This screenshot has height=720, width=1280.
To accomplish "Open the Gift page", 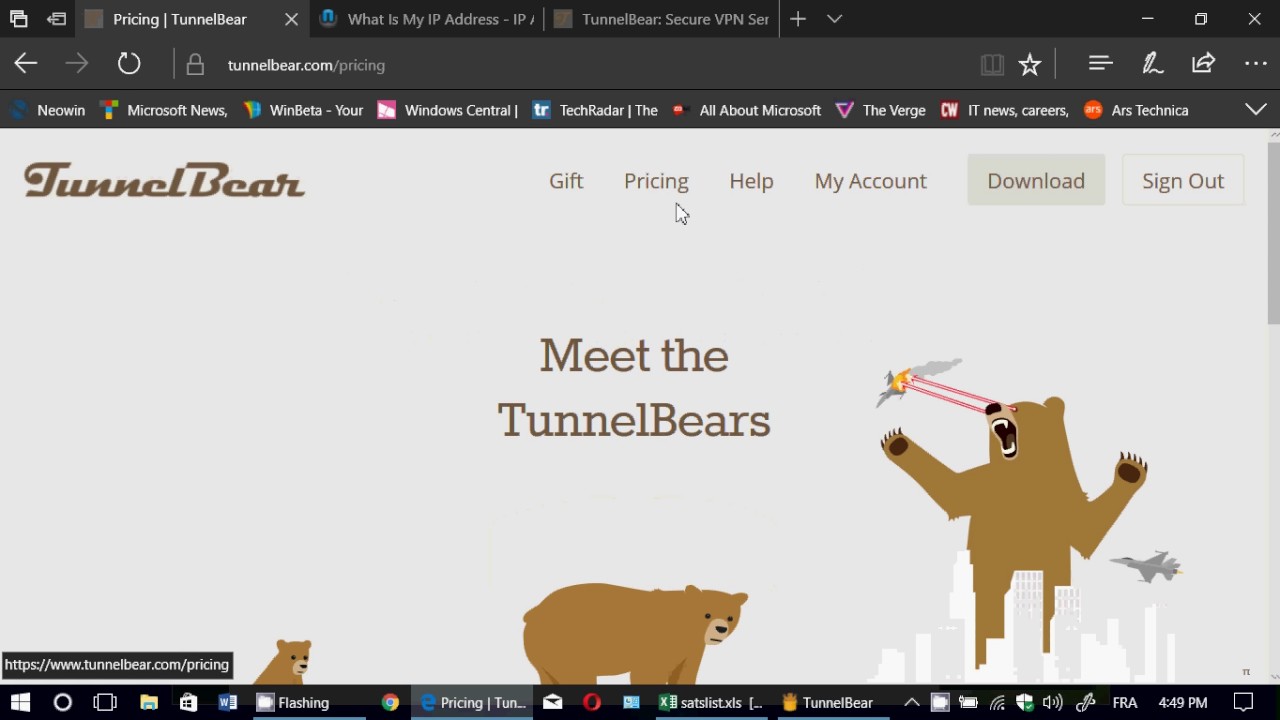I will click(x=566, y=181).
